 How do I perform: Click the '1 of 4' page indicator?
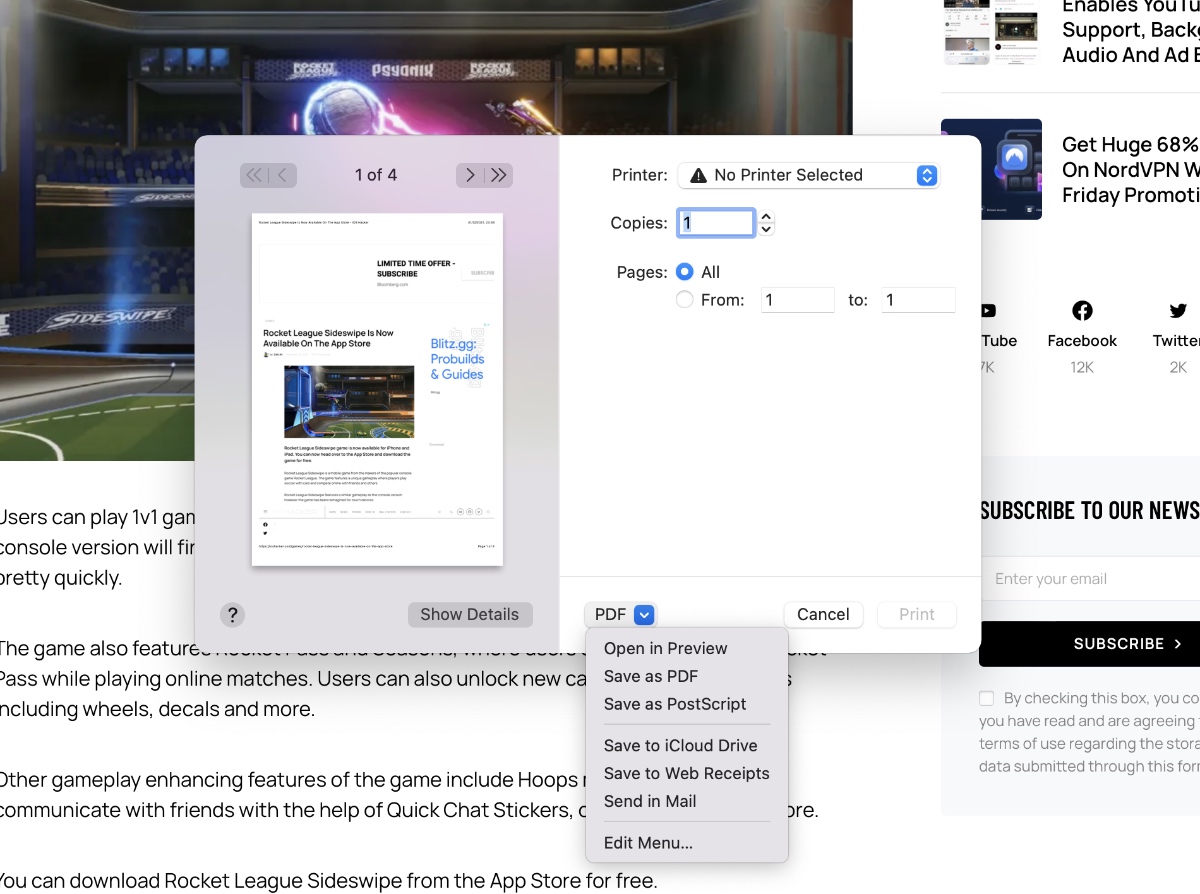pyautogui.click(x=376, y=175)
